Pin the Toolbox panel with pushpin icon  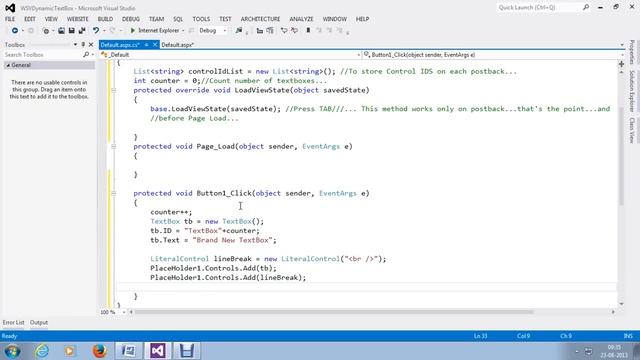[83, 44]
